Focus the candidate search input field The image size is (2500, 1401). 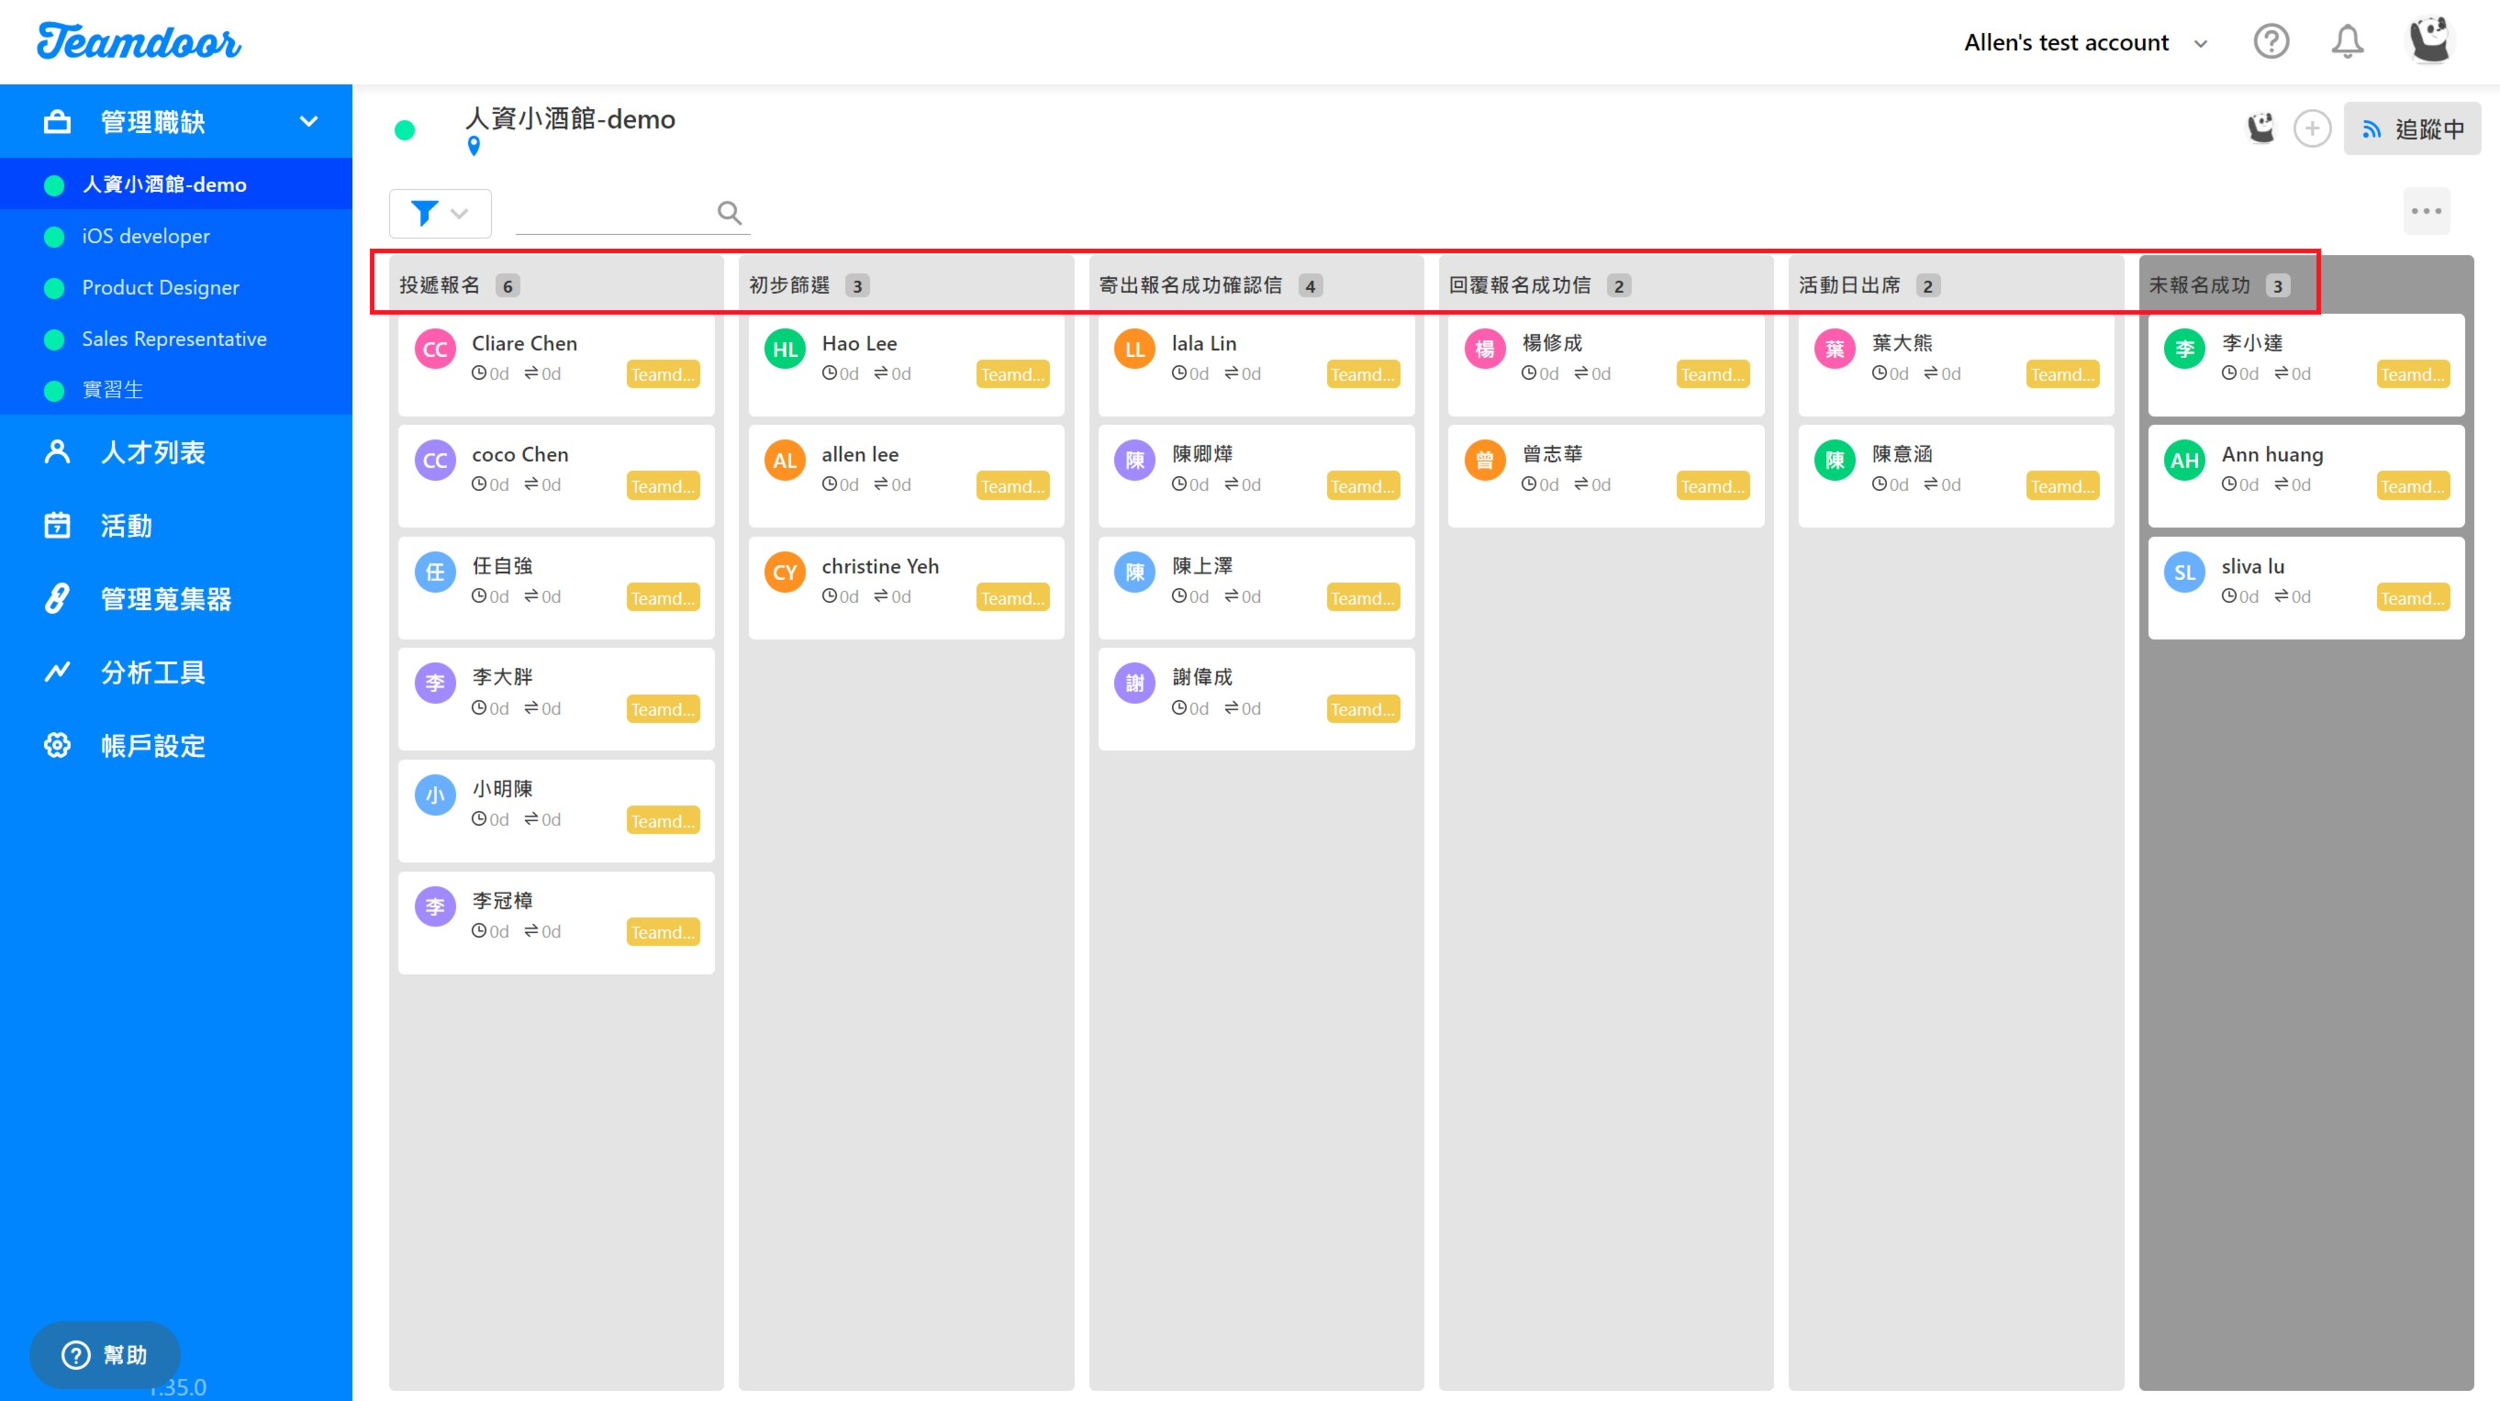[x=614, y=213]
